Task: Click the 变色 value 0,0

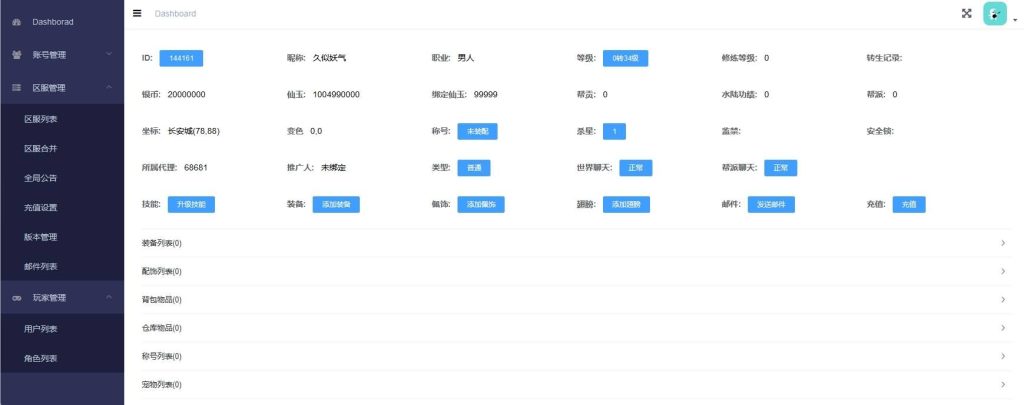Action: tap(316, 131)
